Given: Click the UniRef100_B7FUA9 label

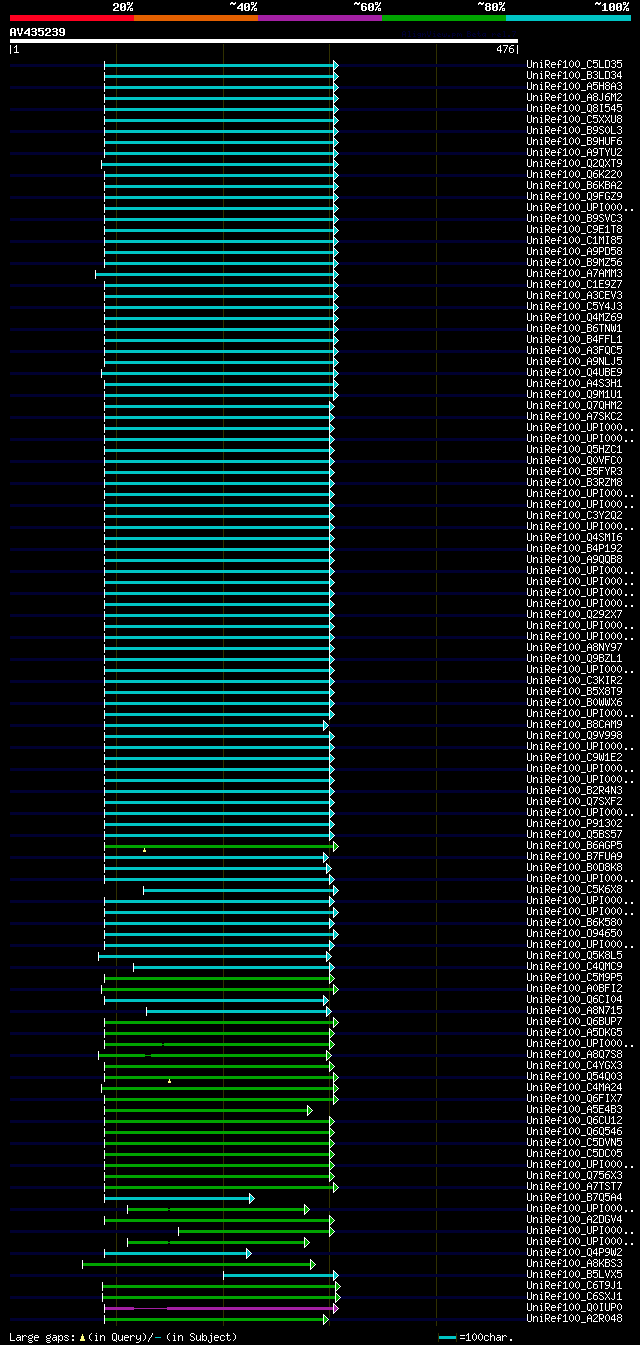Looking at the screenshot, I should coord(574,857).
